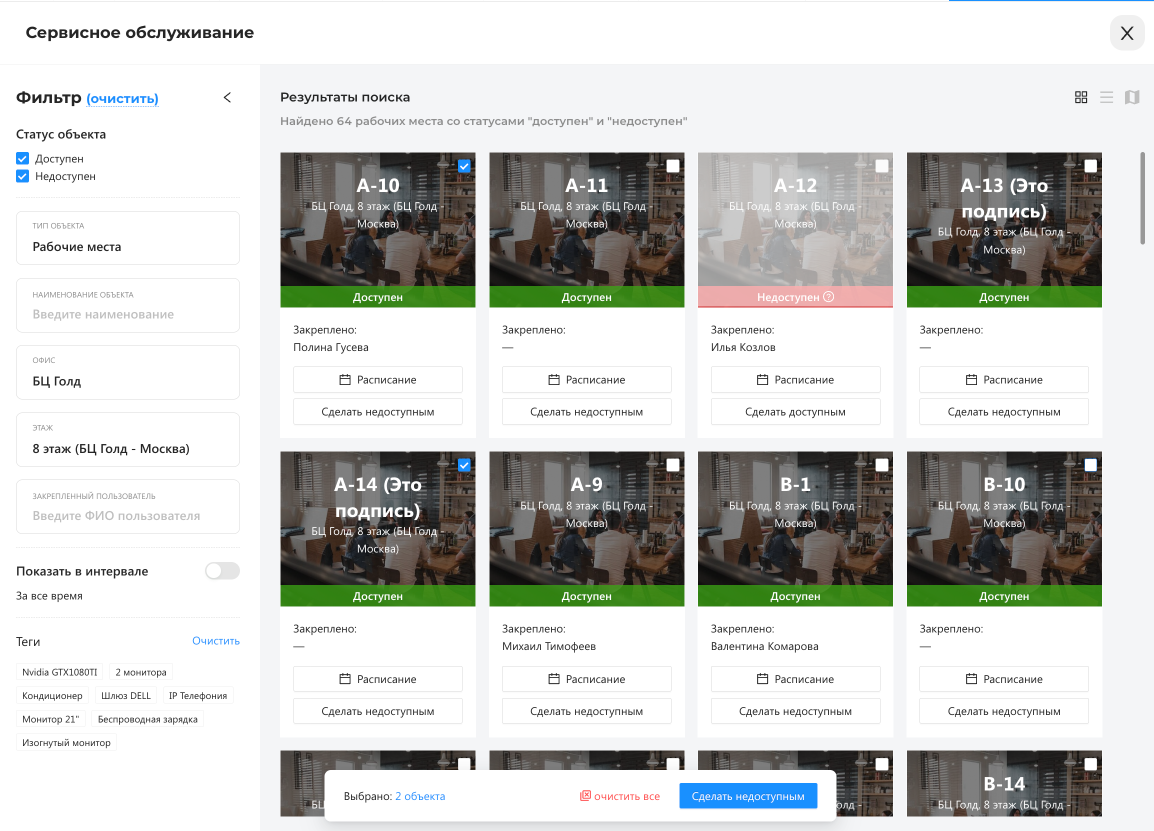
Task: Click the calendar icon in A-10's Расписание button
Action: (x=345, y=380)
